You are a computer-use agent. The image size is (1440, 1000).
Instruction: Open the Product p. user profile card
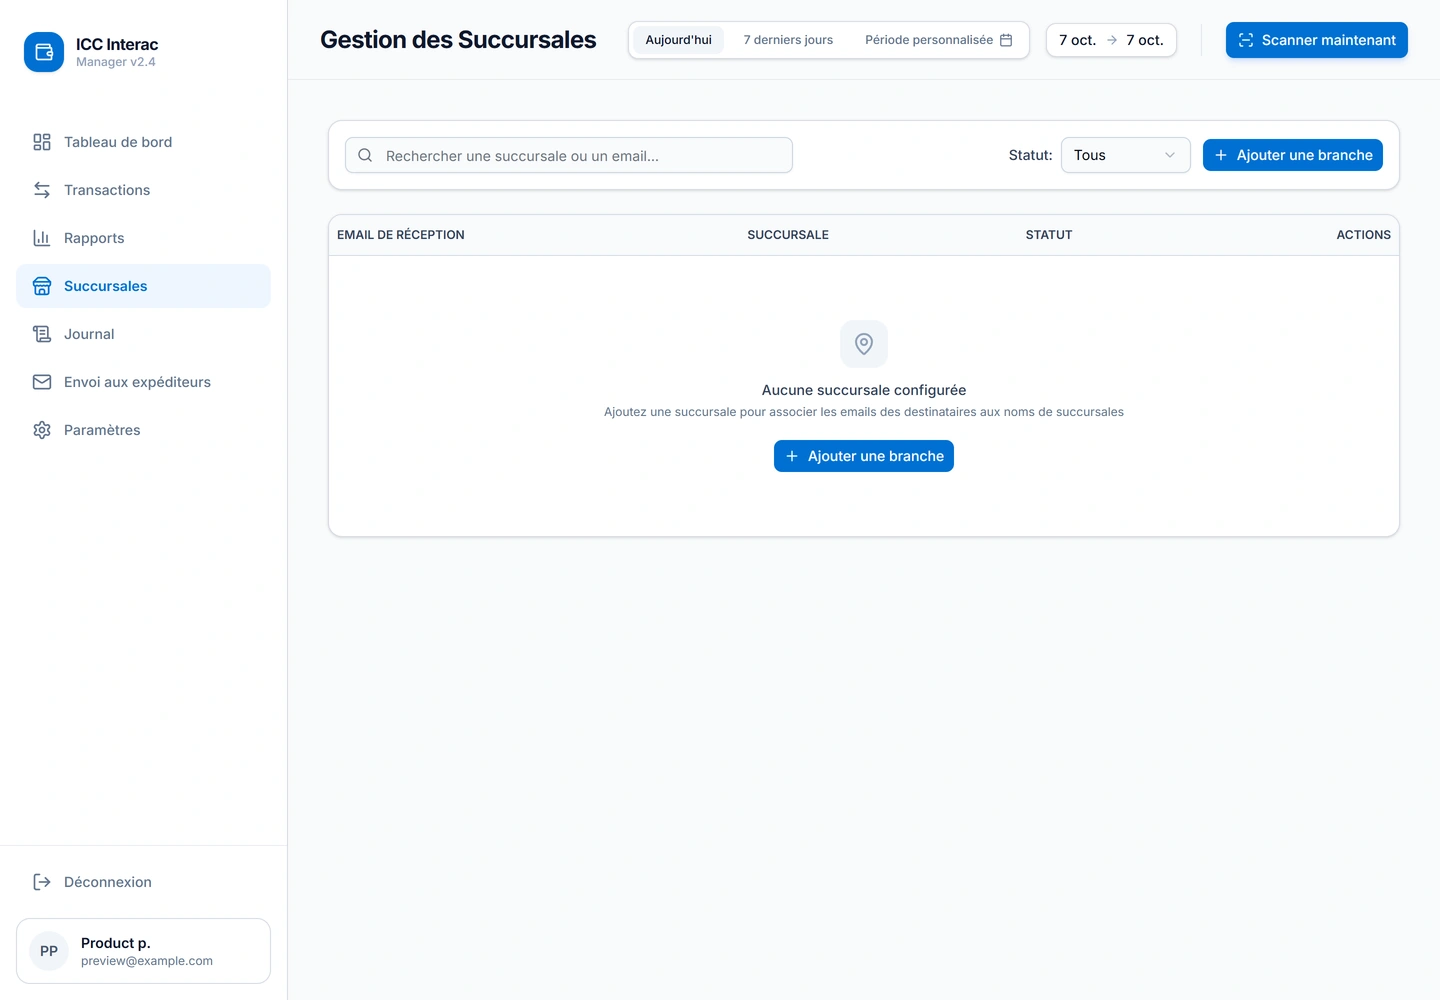tap(143, 951)
